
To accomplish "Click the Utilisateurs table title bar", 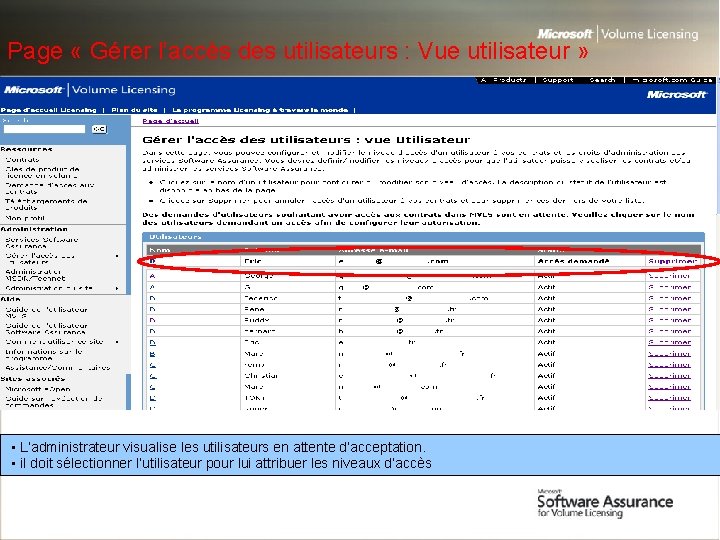I will pyautogui.click(x=423, y=237).
